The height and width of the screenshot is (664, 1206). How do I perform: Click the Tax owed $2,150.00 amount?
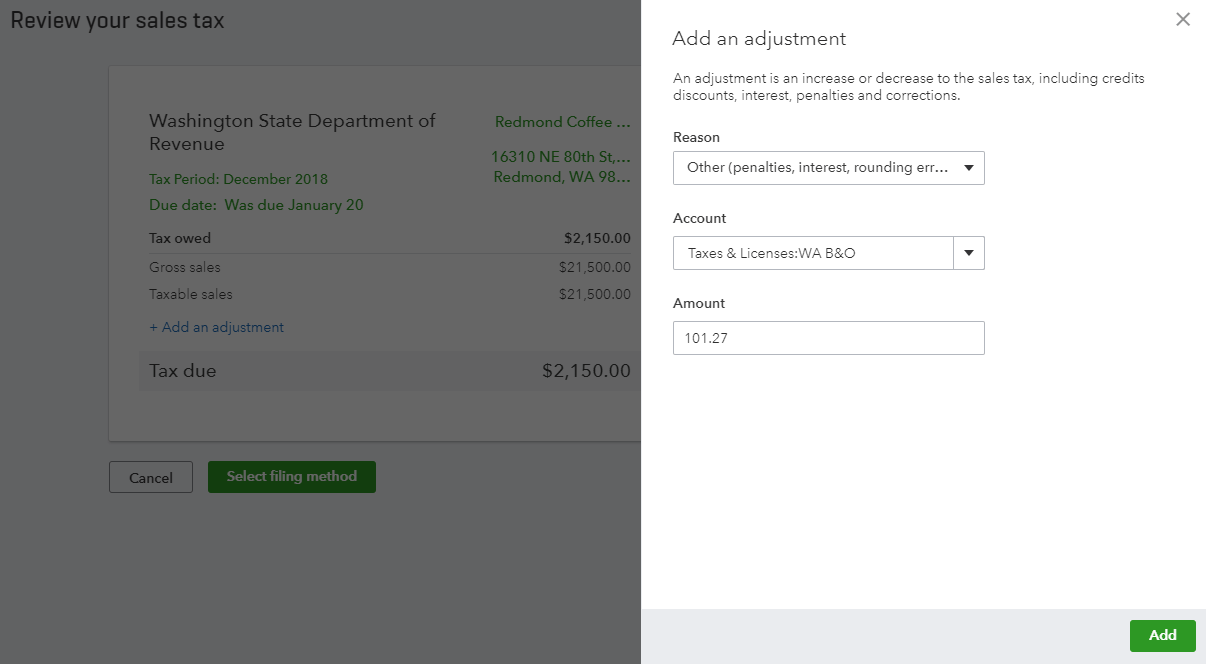597,238
